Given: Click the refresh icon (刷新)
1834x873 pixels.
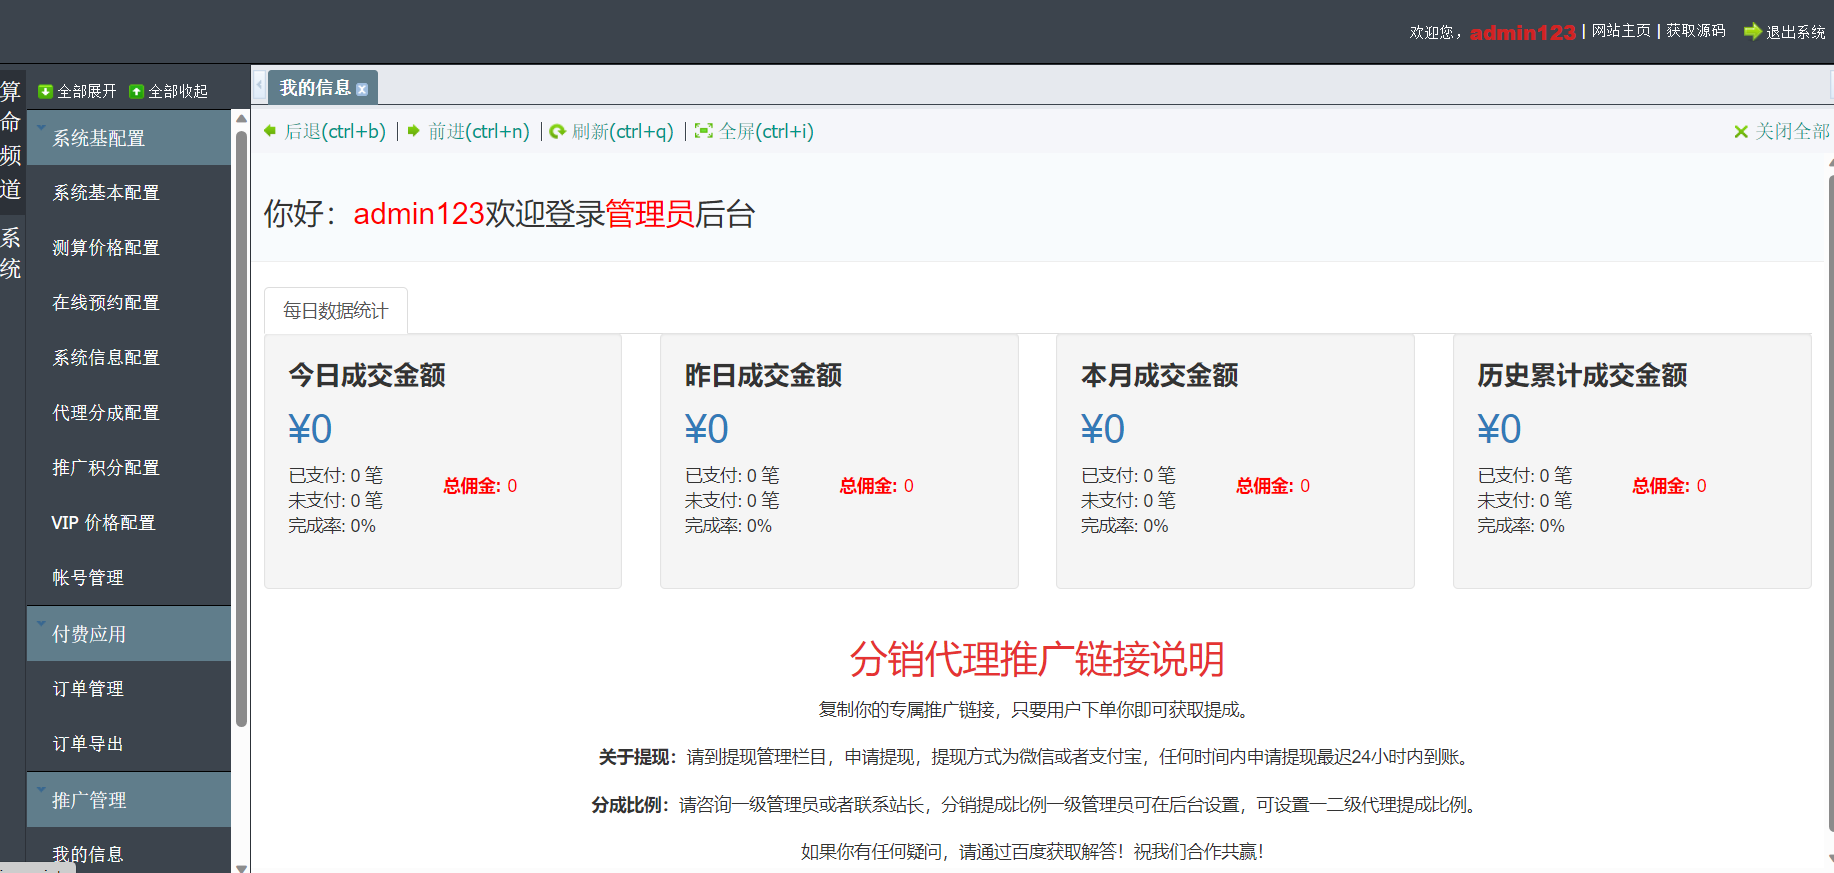Looking at the screenshot, I should (558, 131).
